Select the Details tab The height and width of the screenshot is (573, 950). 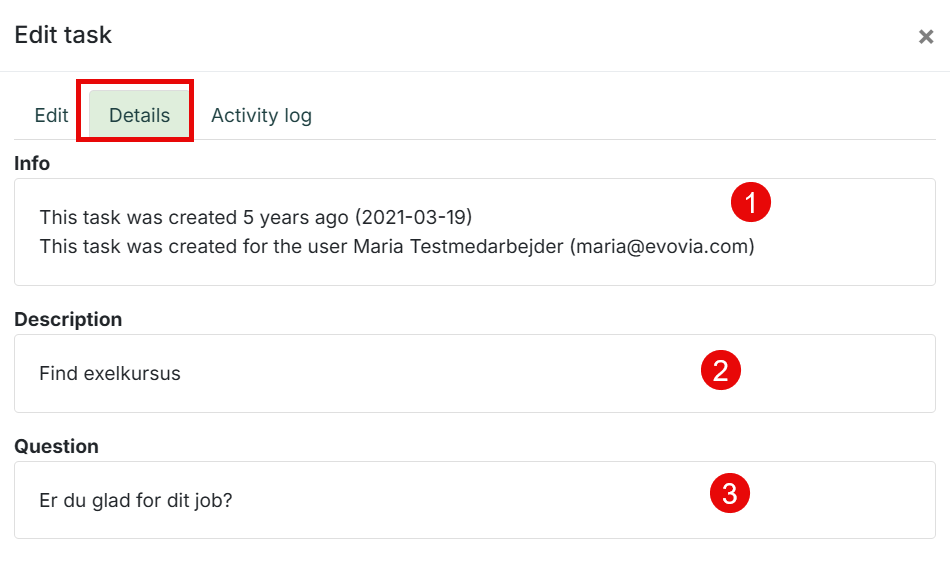(139, 115)
